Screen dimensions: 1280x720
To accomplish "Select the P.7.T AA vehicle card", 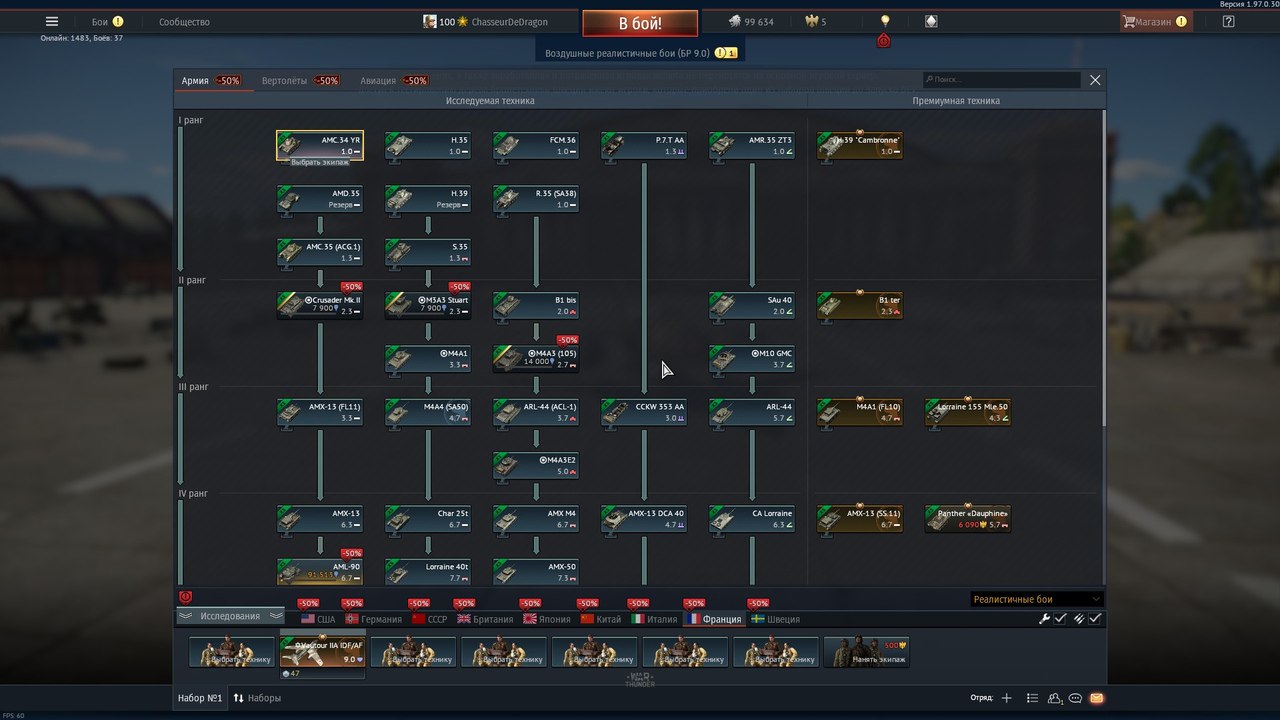I will point(644,146).
